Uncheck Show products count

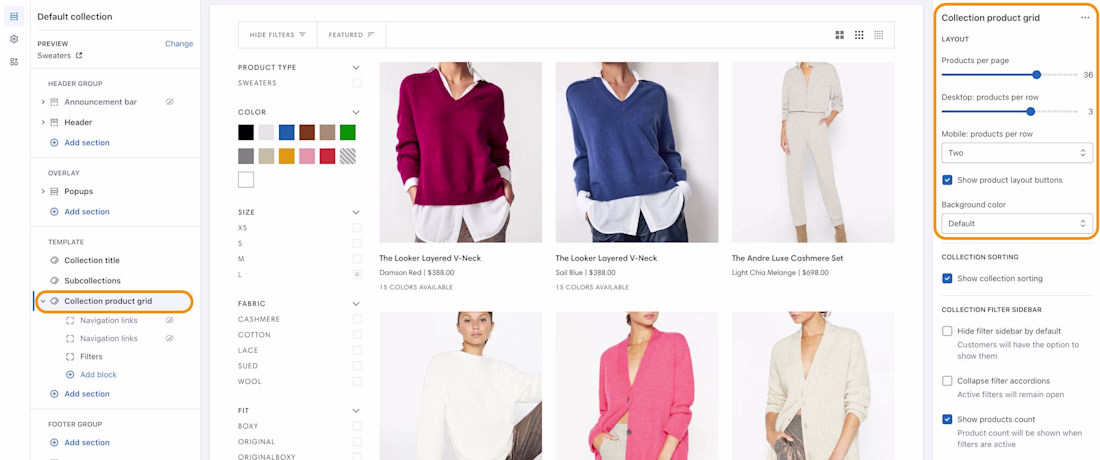[947, 420]
